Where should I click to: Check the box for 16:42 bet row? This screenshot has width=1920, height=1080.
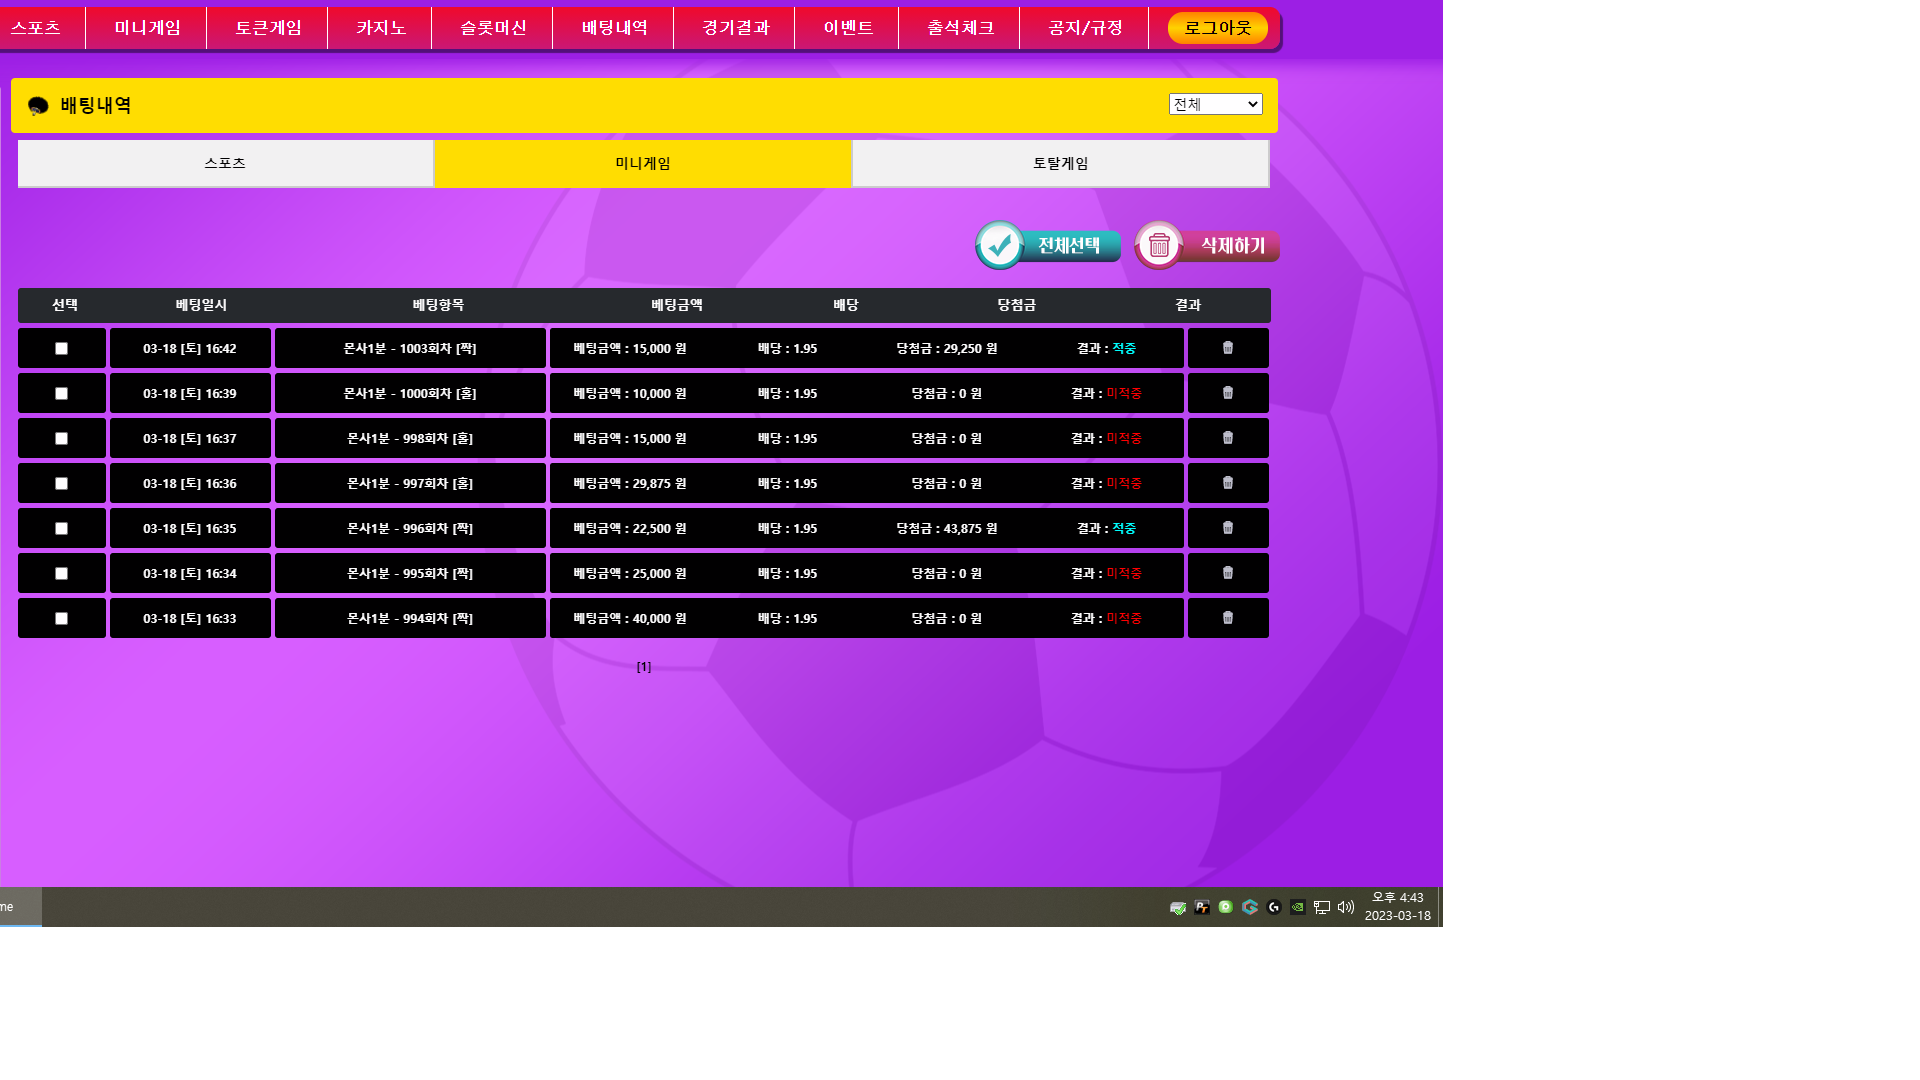tap(61, 349)
